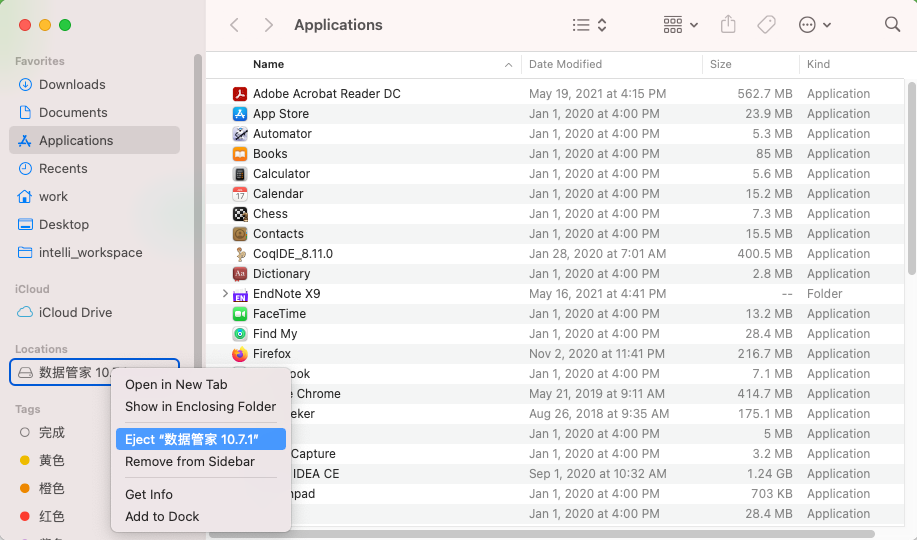Choose Show in Enclosing Folder
The width and height of the screenshot is (917, 540).
tap(201, 407)
